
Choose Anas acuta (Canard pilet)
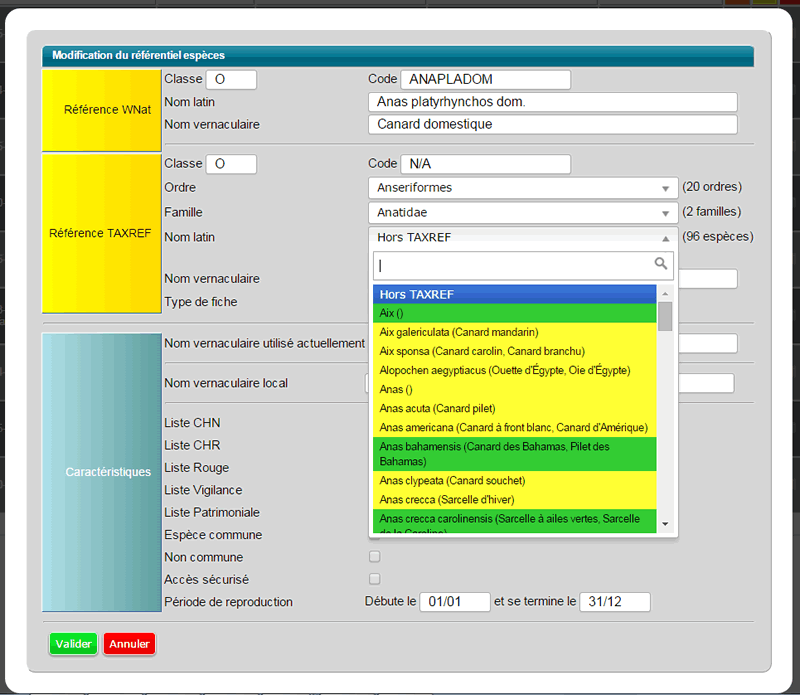tap(514, 409)
